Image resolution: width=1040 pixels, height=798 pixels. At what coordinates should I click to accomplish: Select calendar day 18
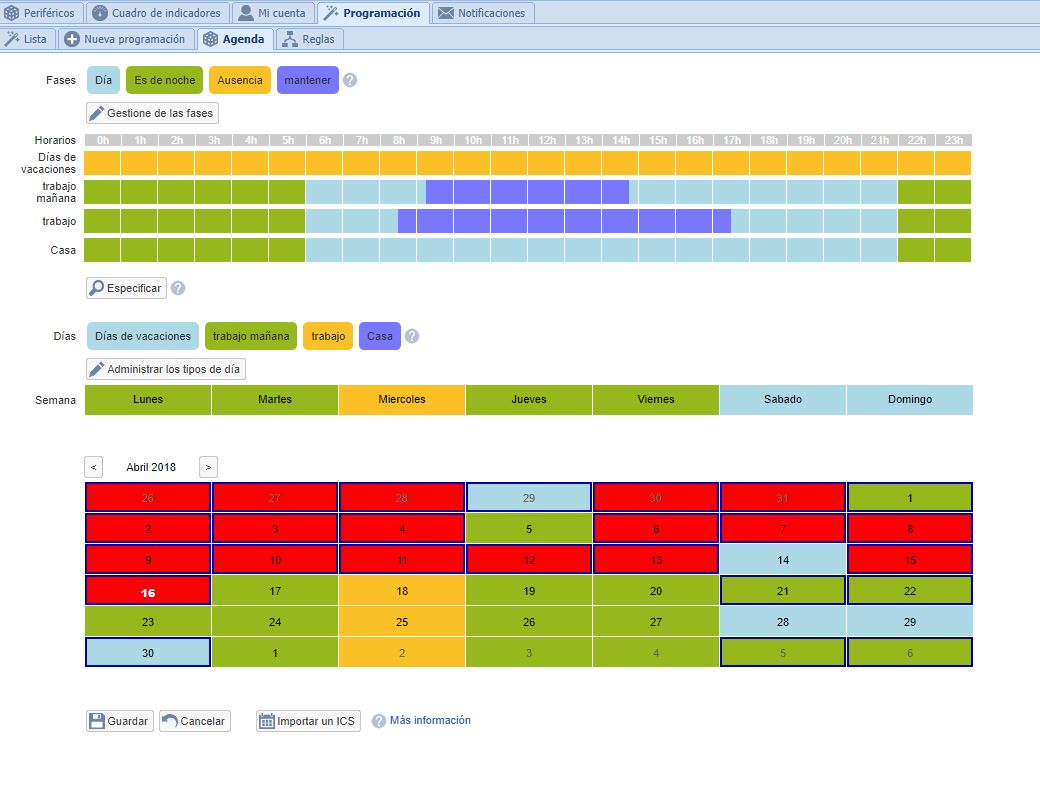(402, 590)
